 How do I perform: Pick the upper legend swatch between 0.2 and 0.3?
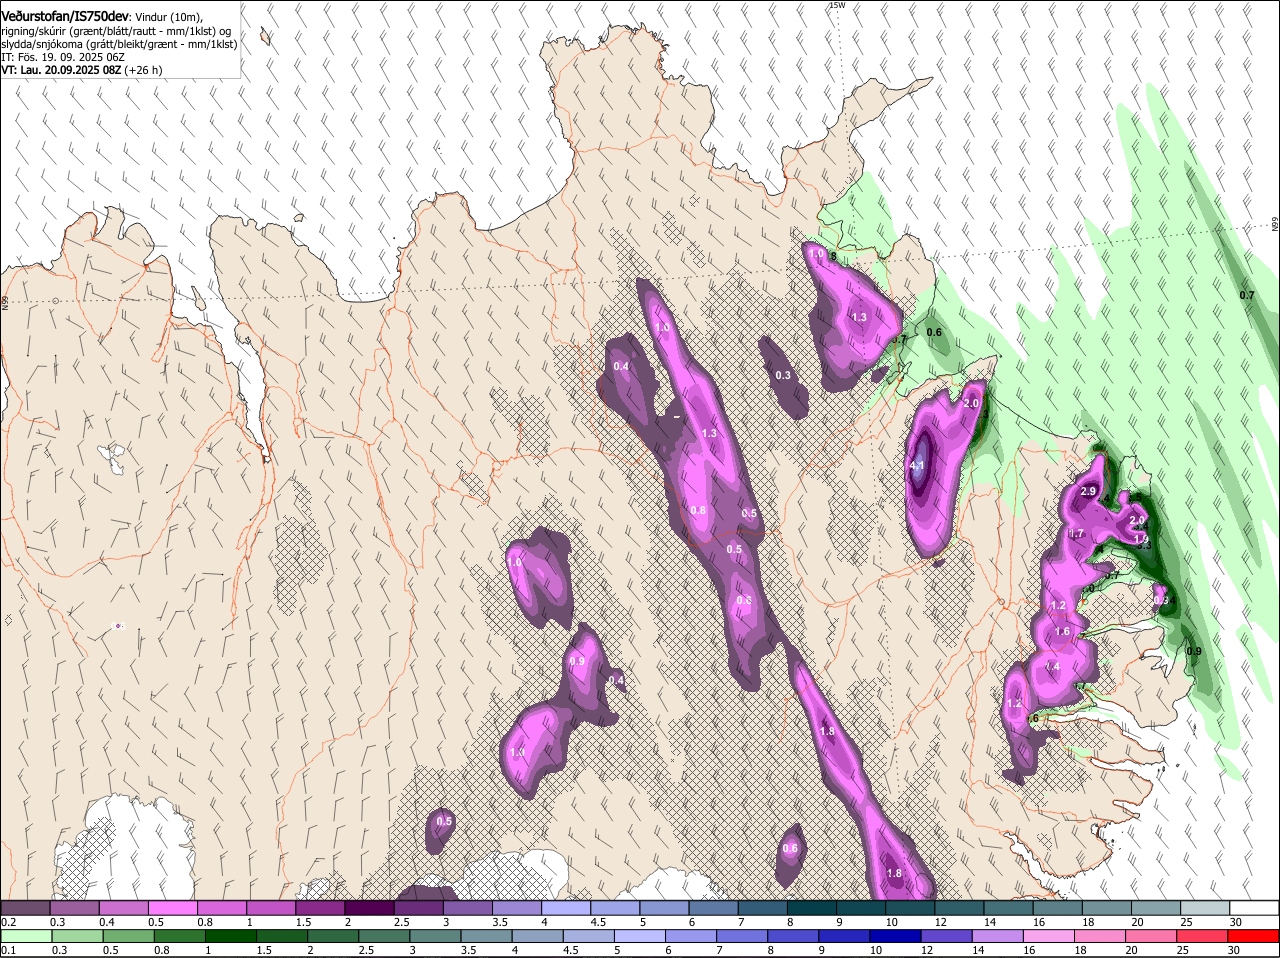(x=25, y=907)
